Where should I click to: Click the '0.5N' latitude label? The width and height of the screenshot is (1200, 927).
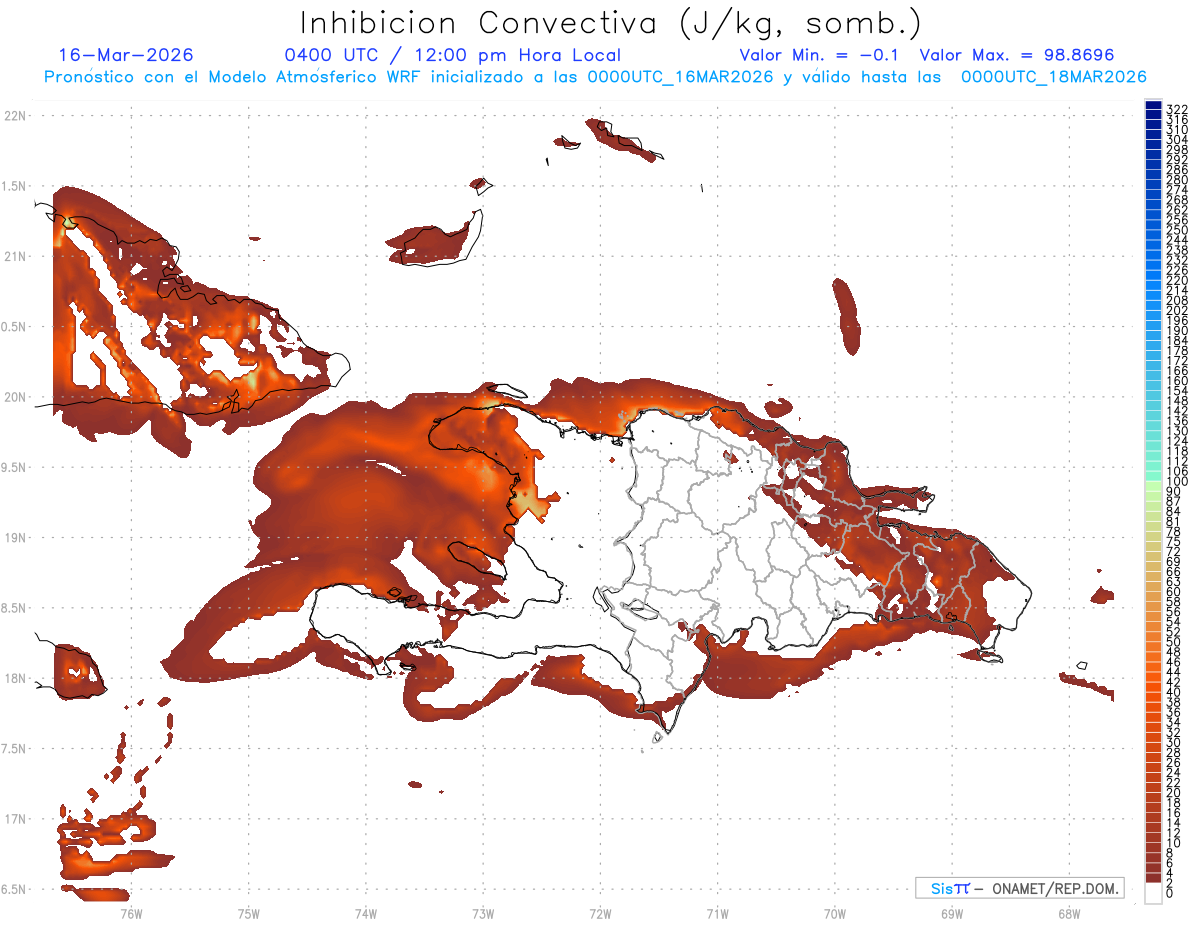click(13, 327)
